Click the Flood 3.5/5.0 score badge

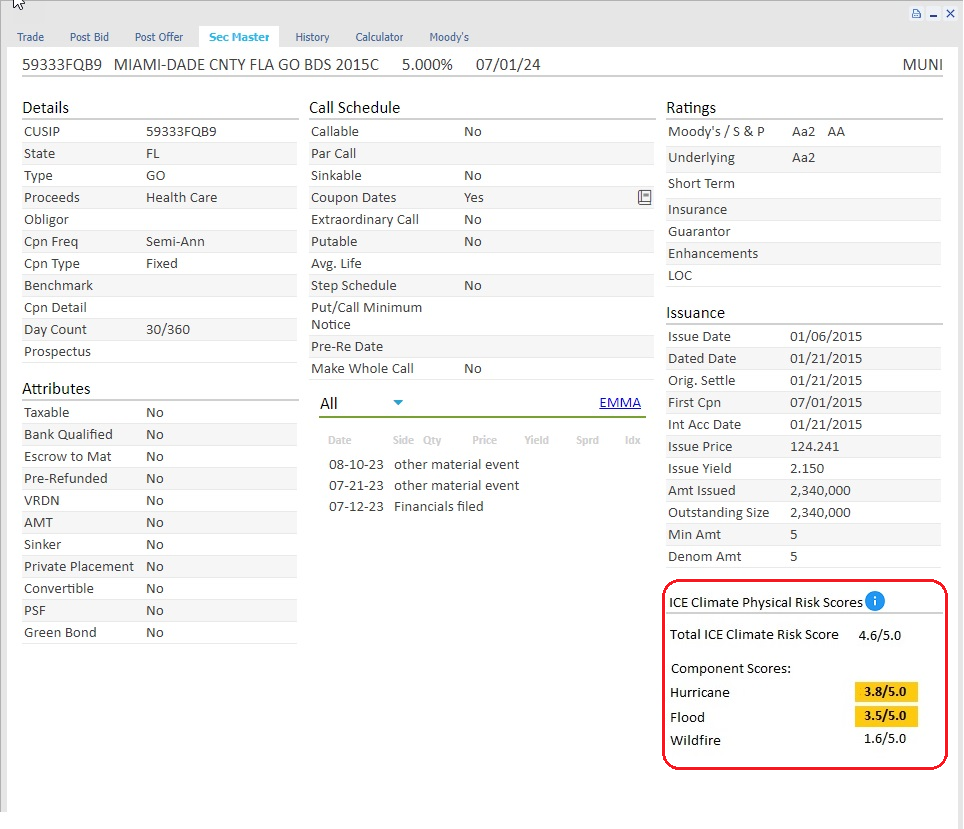pyautogui.click(x=886, y=716)
